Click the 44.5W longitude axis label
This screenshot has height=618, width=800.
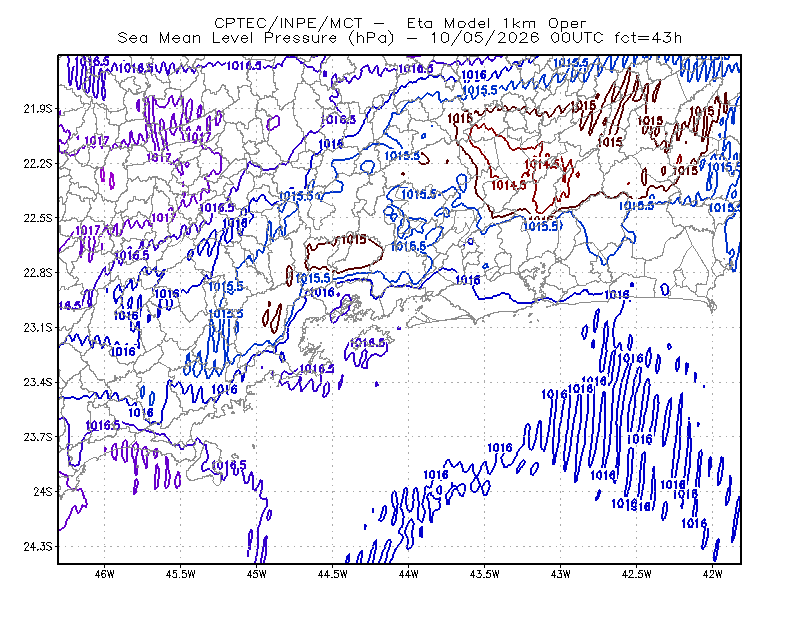pos(333,574)
